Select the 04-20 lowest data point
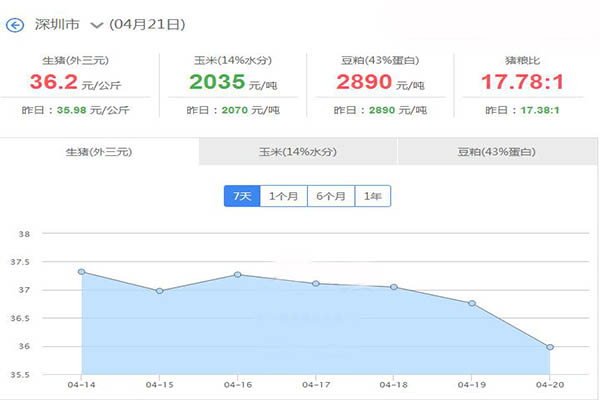Image resolution: width=600 pixels, height=400 pixels. [x=549, y=347]
